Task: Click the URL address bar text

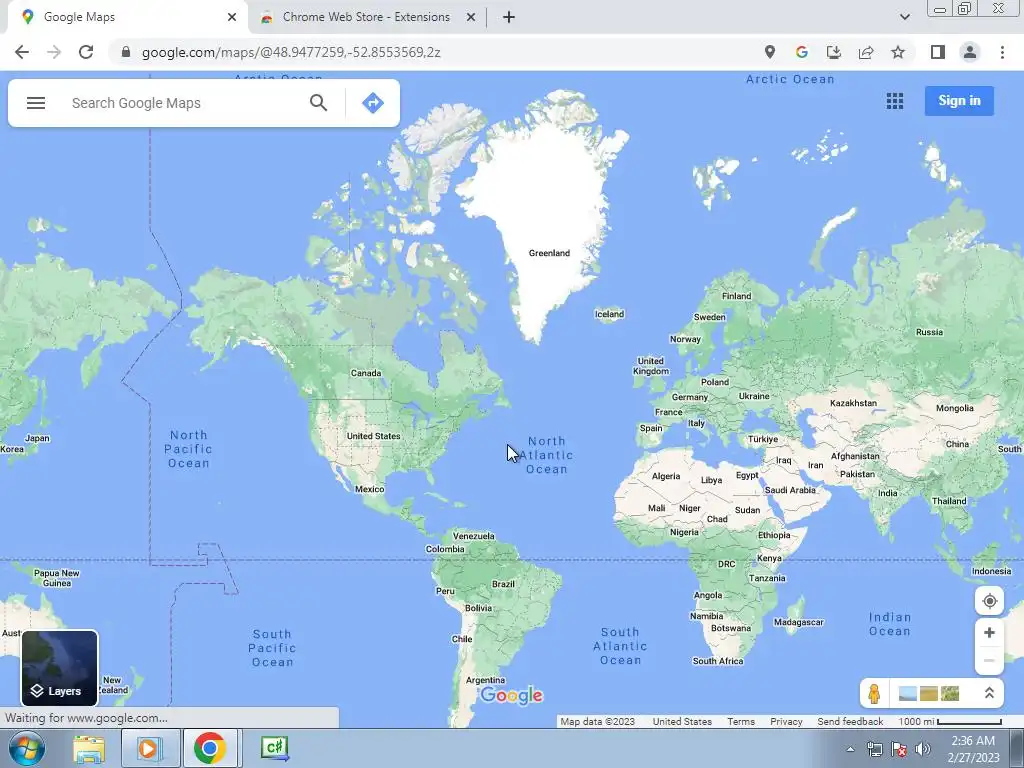Action: point(291,52)
